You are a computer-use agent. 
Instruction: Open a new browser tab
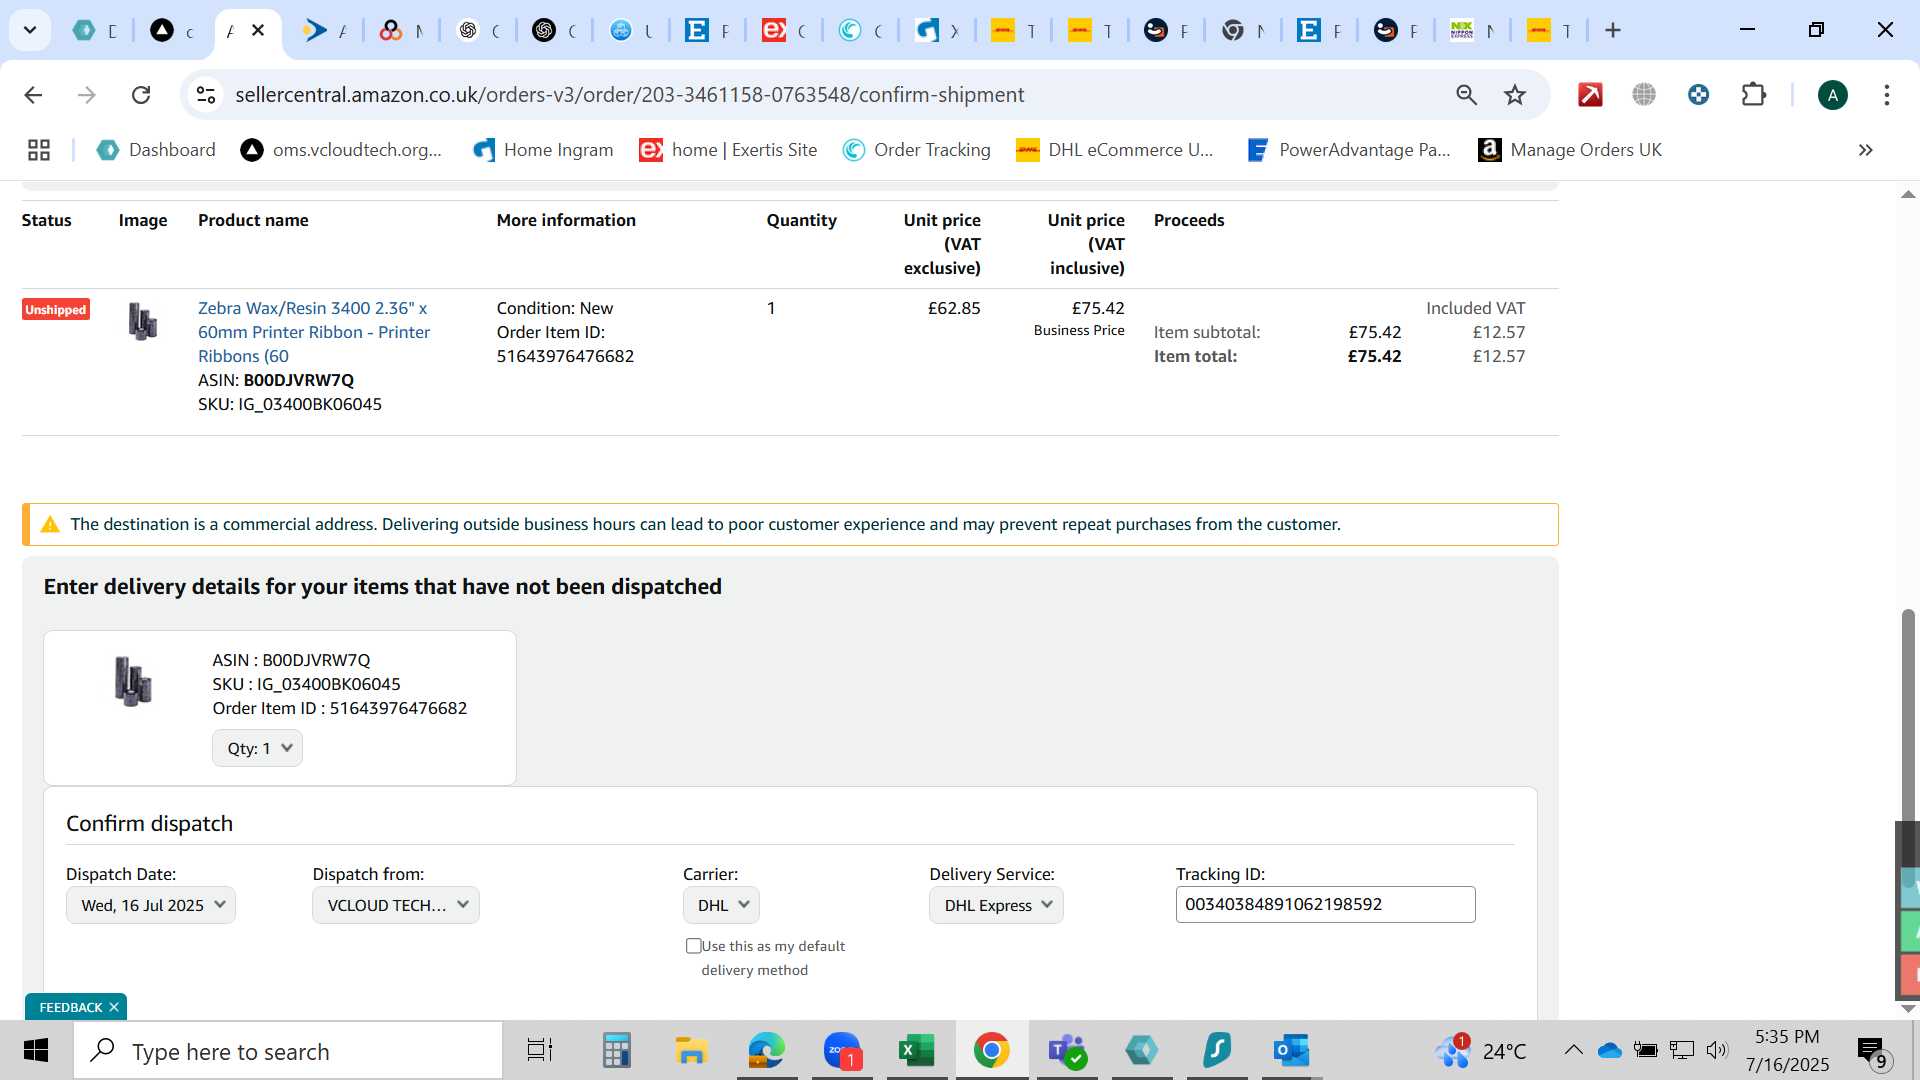coord(1612,30)
